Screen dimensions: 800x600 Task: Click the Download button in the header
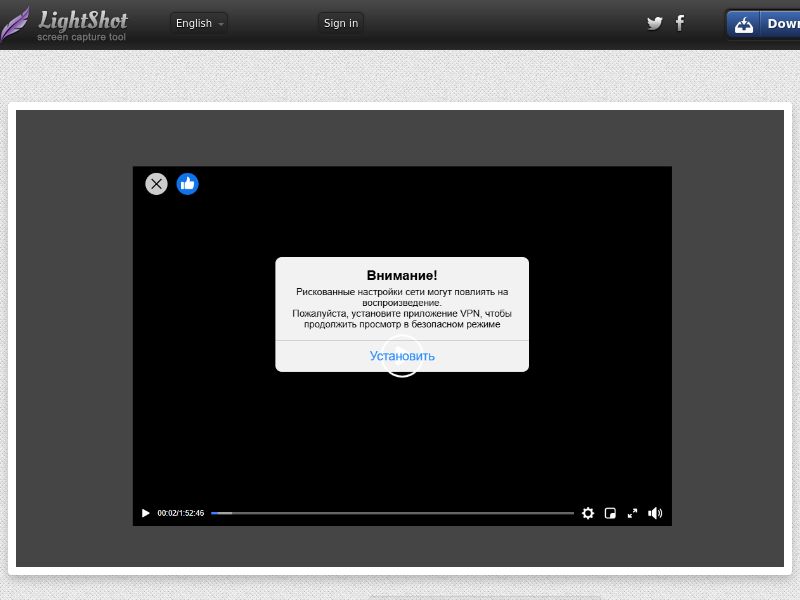(763, 24)
